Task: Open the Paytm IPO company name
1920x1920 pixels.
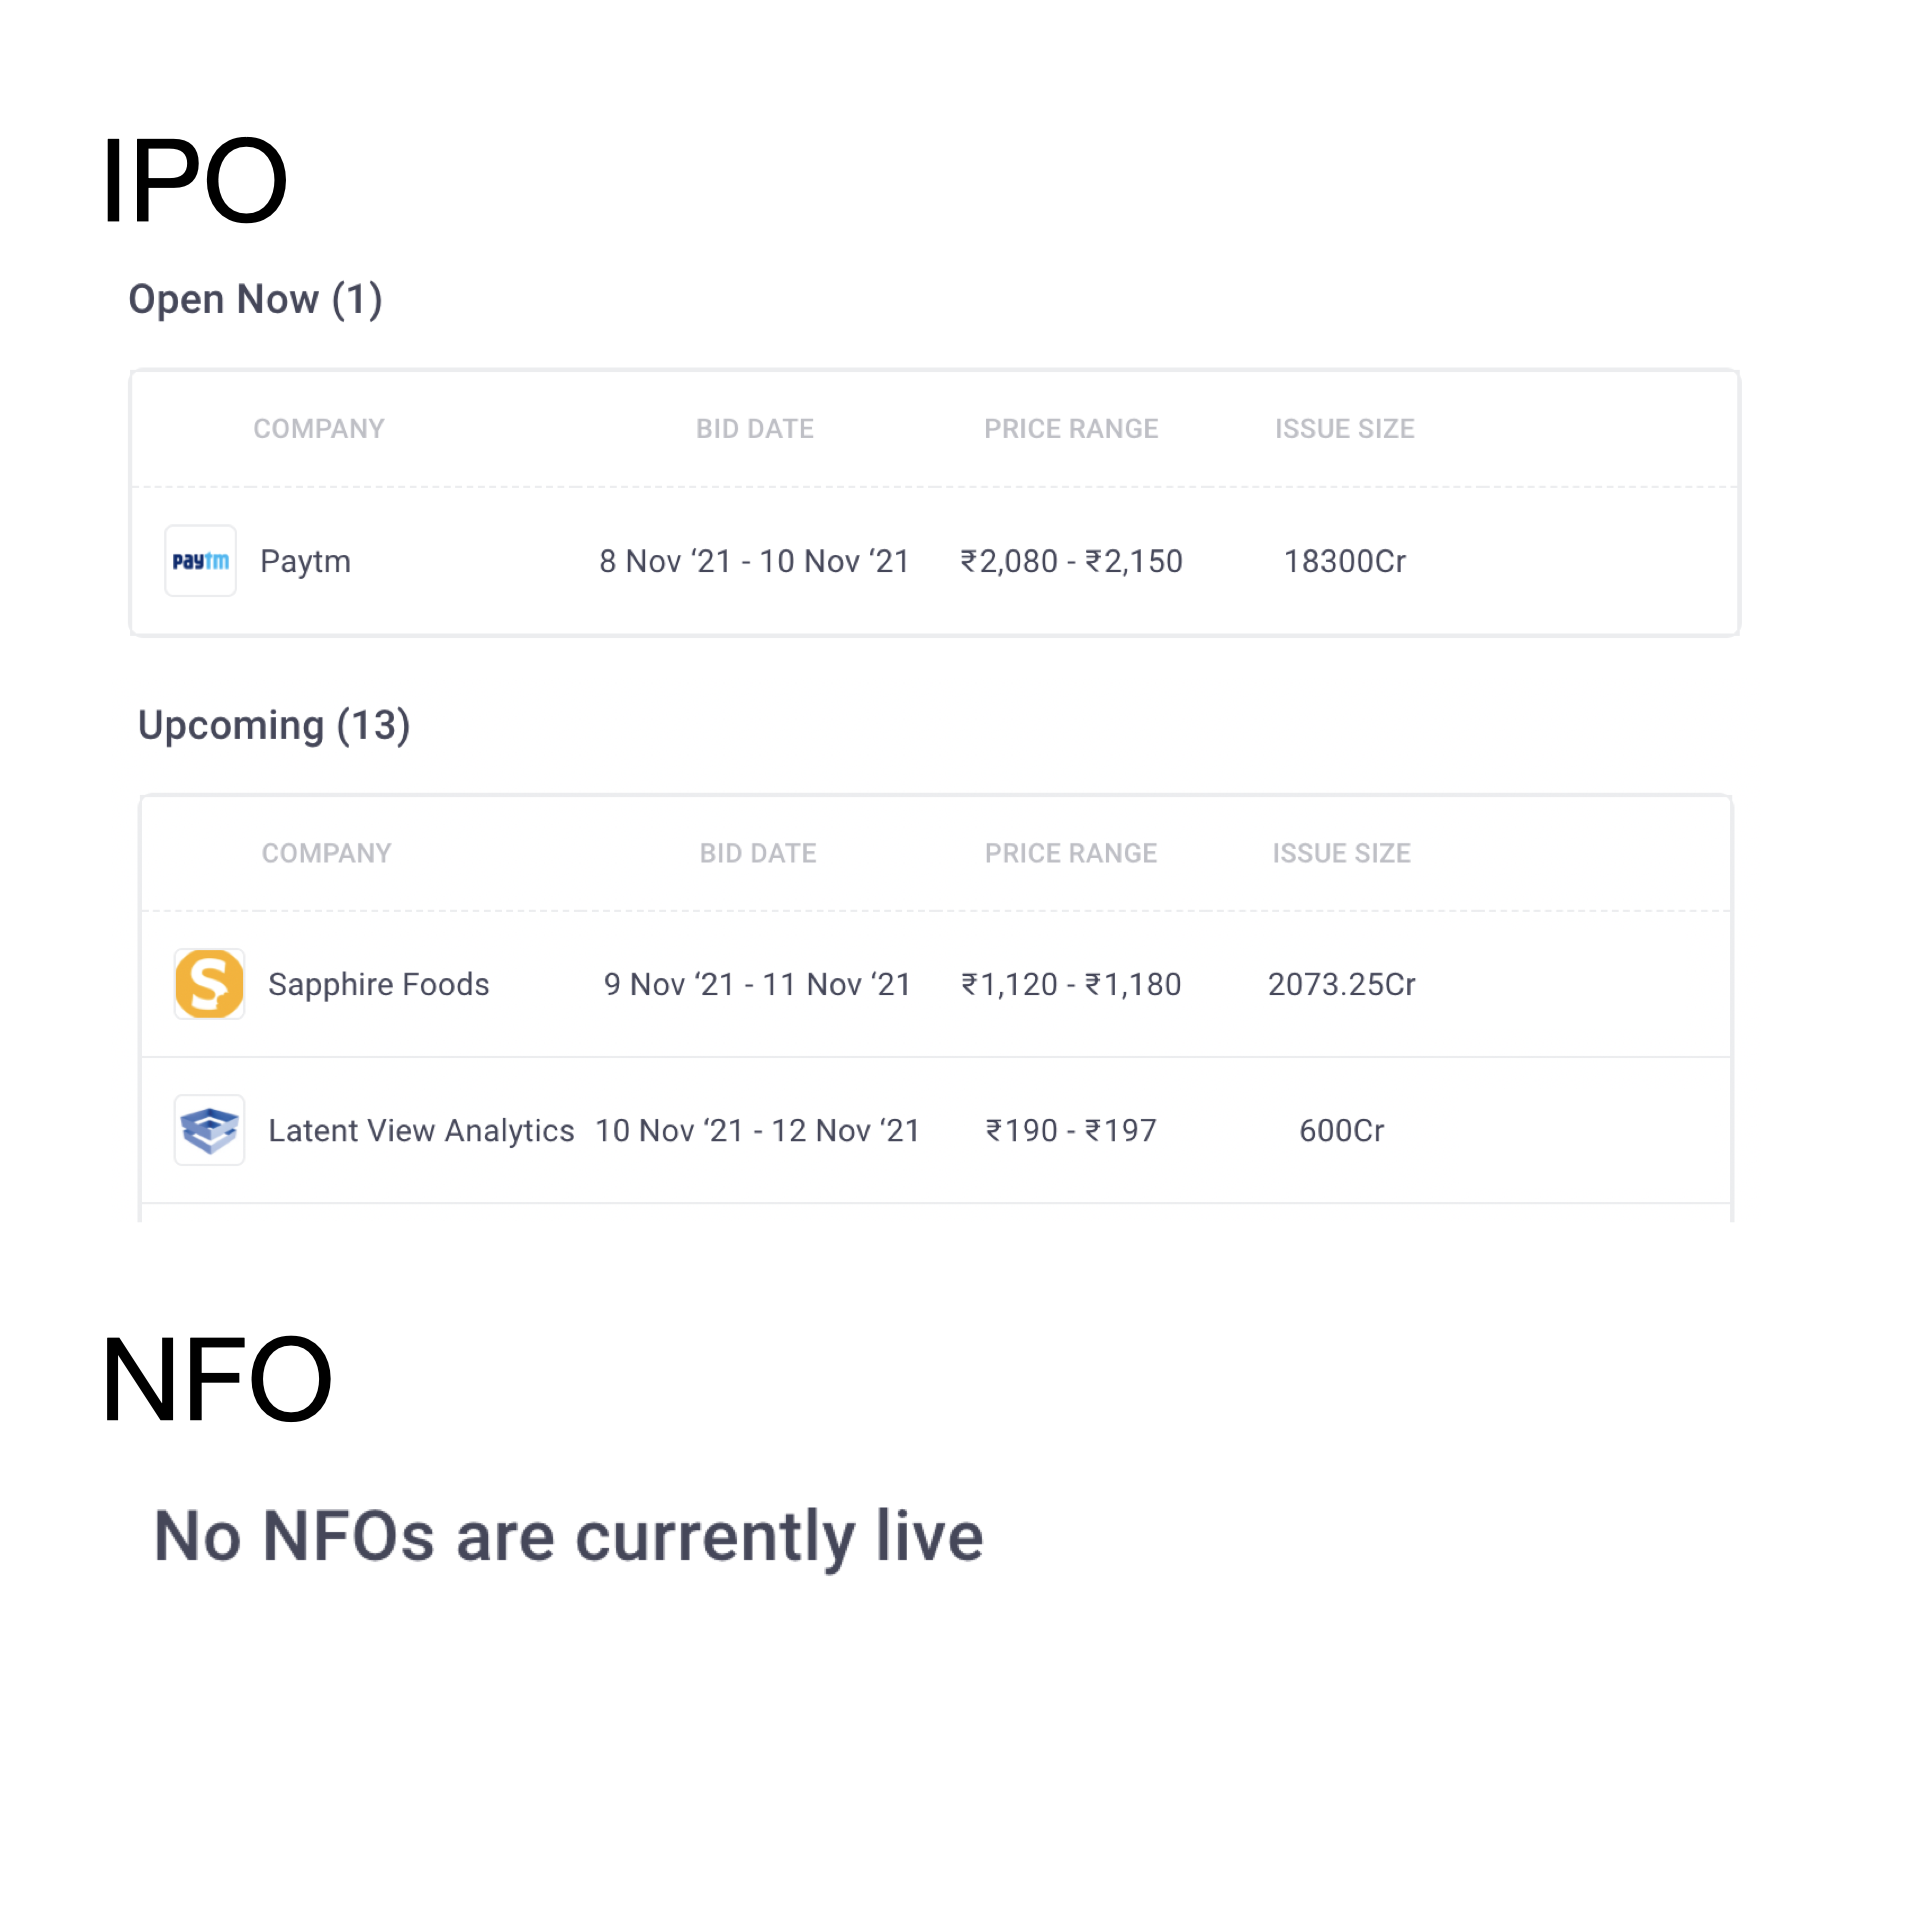Action: pos(305,561)
